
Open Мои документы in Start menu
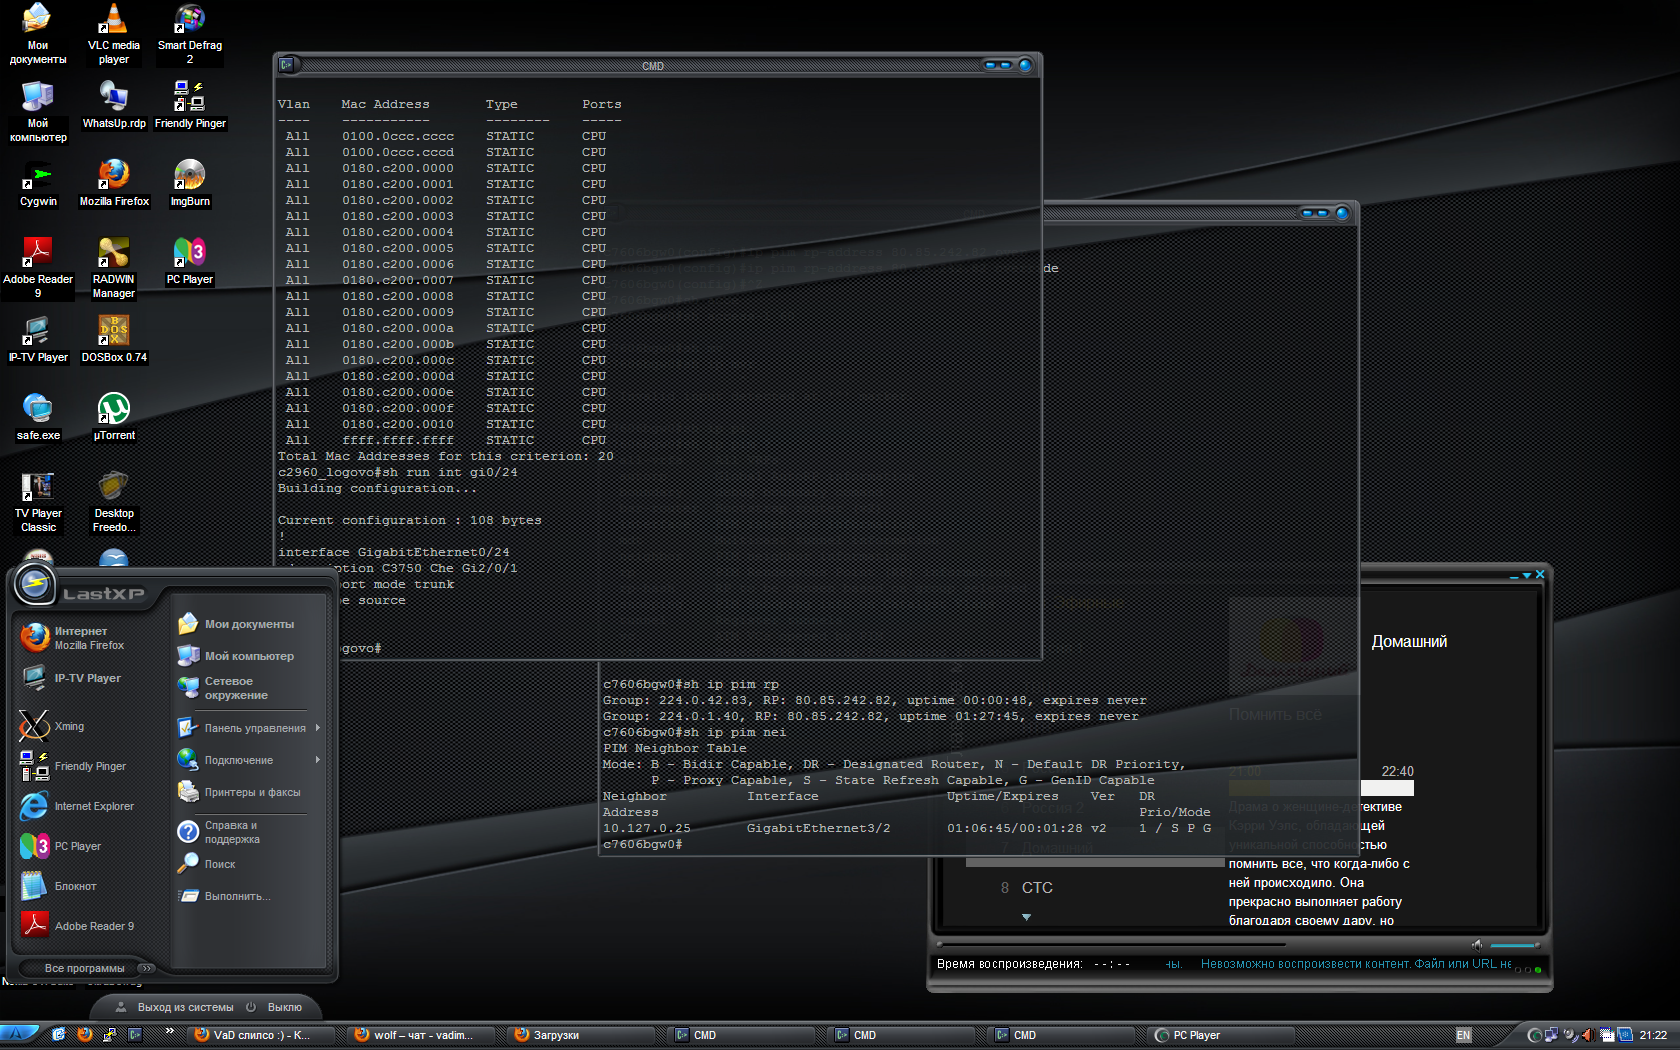pyautogui.click(x=250, y=624)
